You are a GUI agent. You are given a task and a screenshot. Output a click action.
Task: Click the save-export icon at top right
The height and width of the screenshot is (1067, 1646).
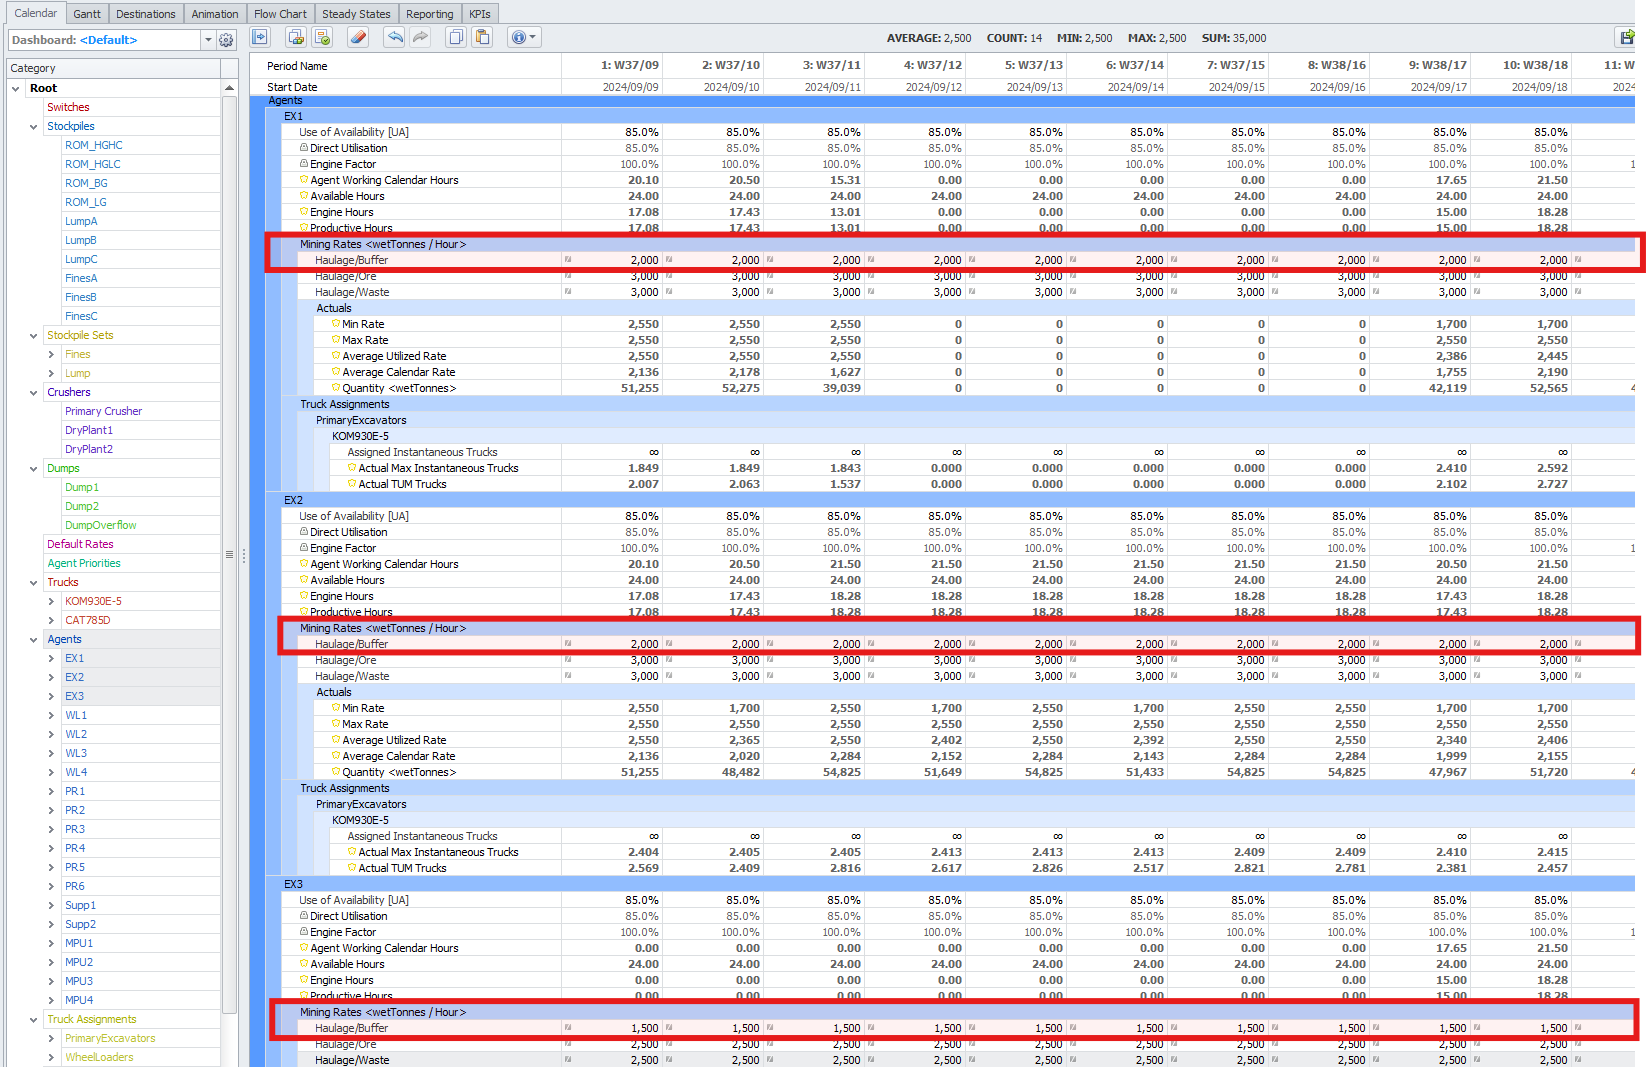1627,38
